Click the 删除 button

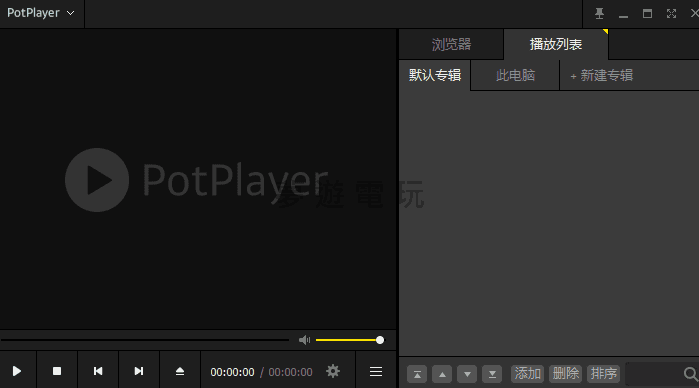pyautogui.click(x=566, y=373)
